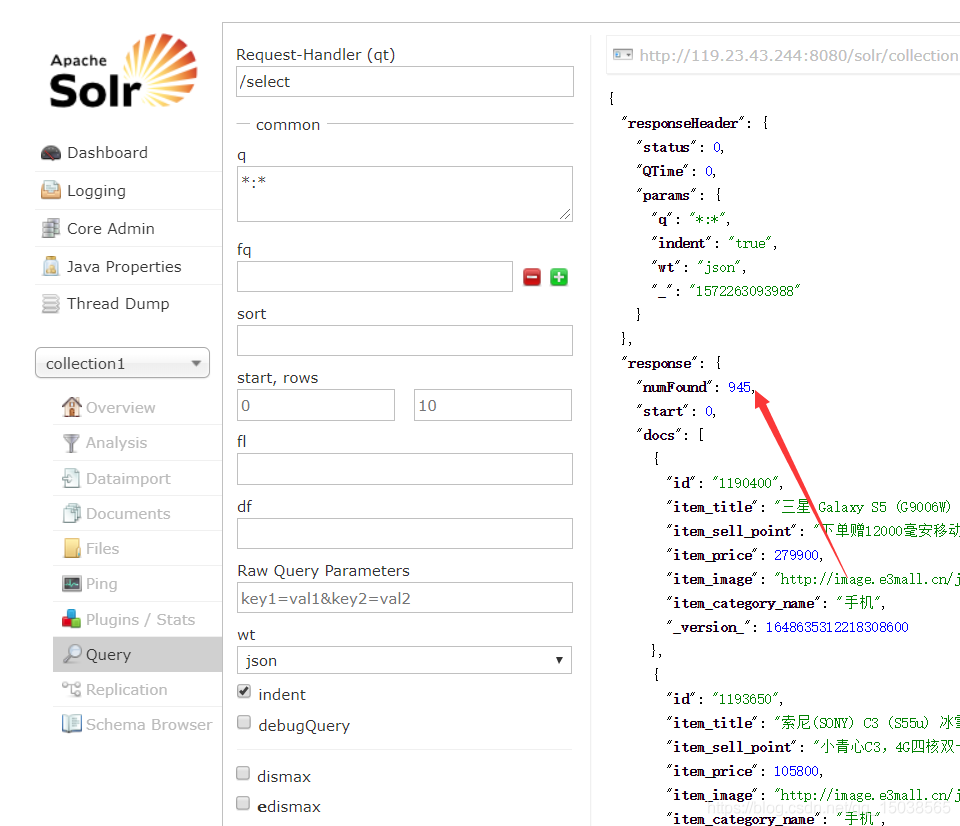Click the Logging notepad icon
960x826 pixels.
51,190
